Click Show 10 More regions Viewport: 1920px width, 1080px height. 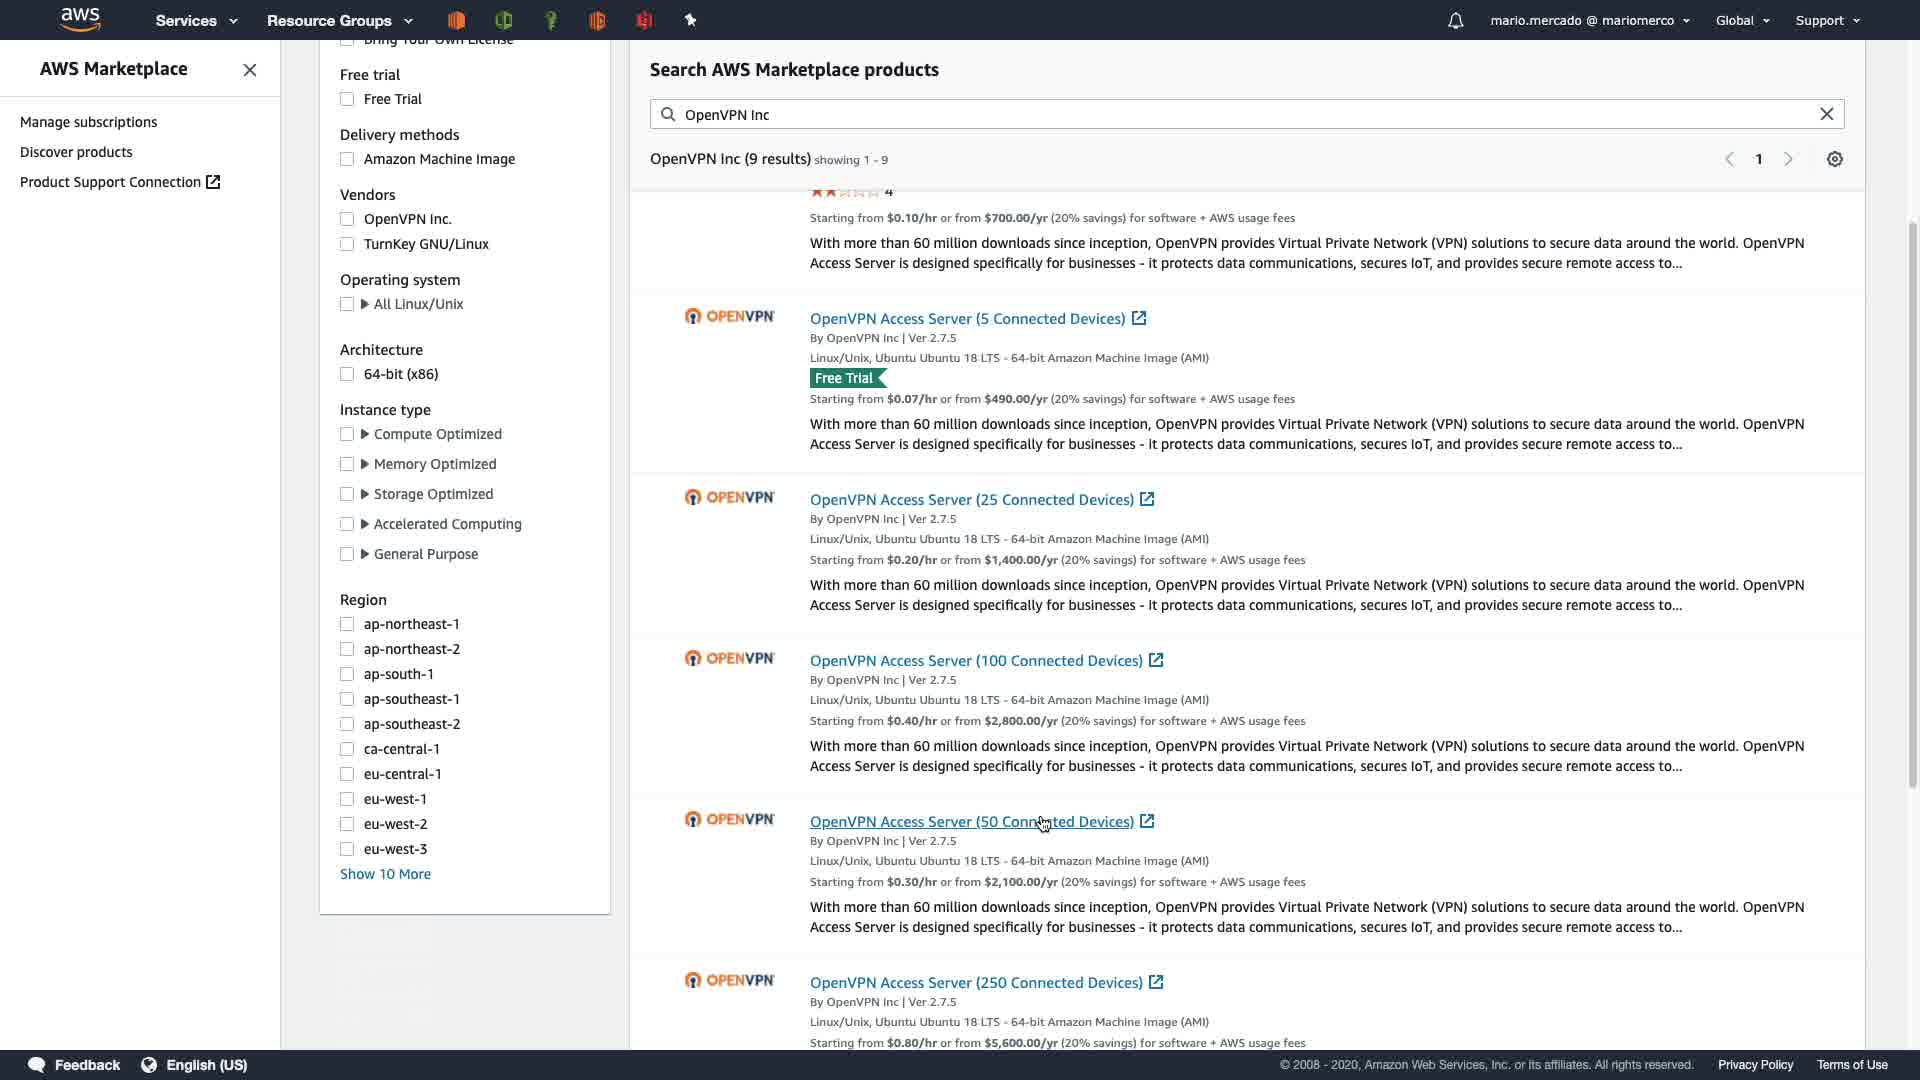pyautogui.click(x=385, y=874)
